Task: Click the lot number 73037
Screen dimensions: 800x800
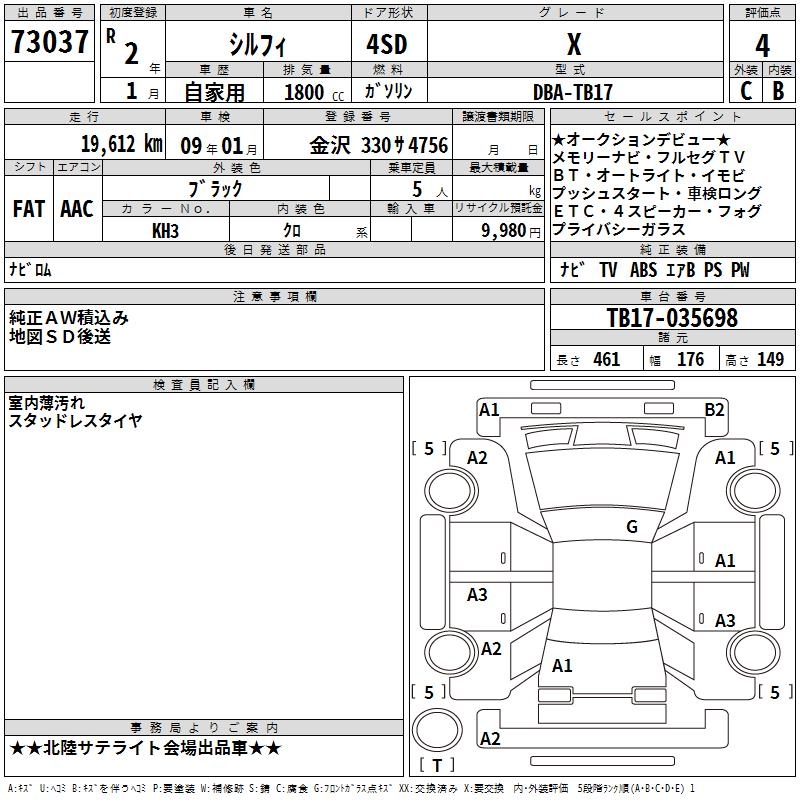Action: point(49,42)
